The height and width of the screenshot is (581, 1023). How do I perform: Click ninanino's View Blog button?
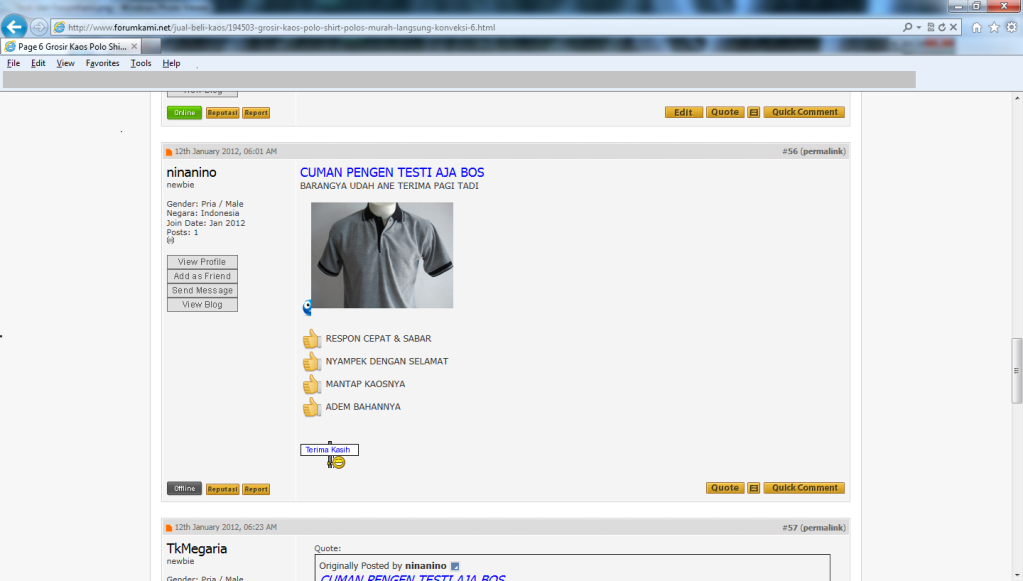[x=202, y=305]
